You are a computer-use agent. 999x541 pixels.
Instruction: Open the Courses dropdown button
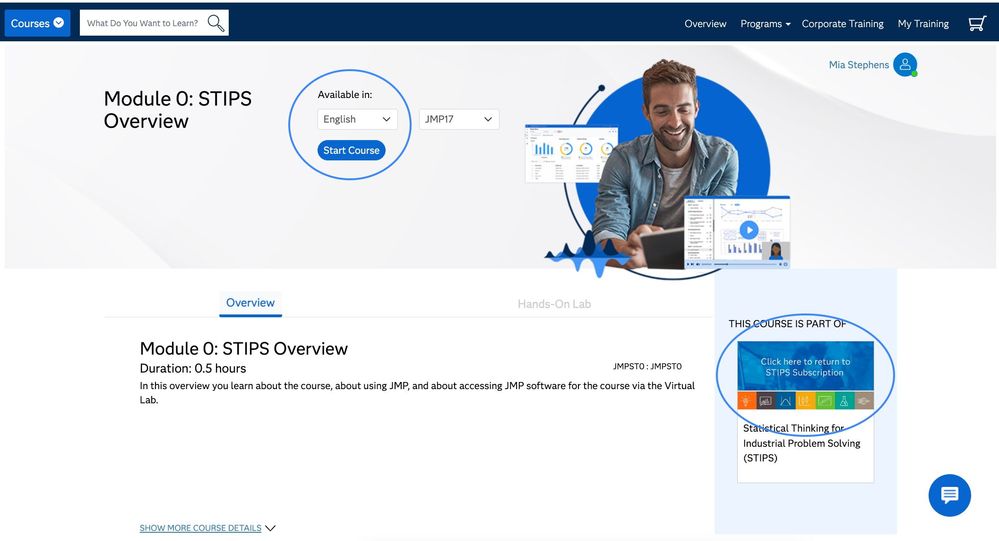click(37, 23)
